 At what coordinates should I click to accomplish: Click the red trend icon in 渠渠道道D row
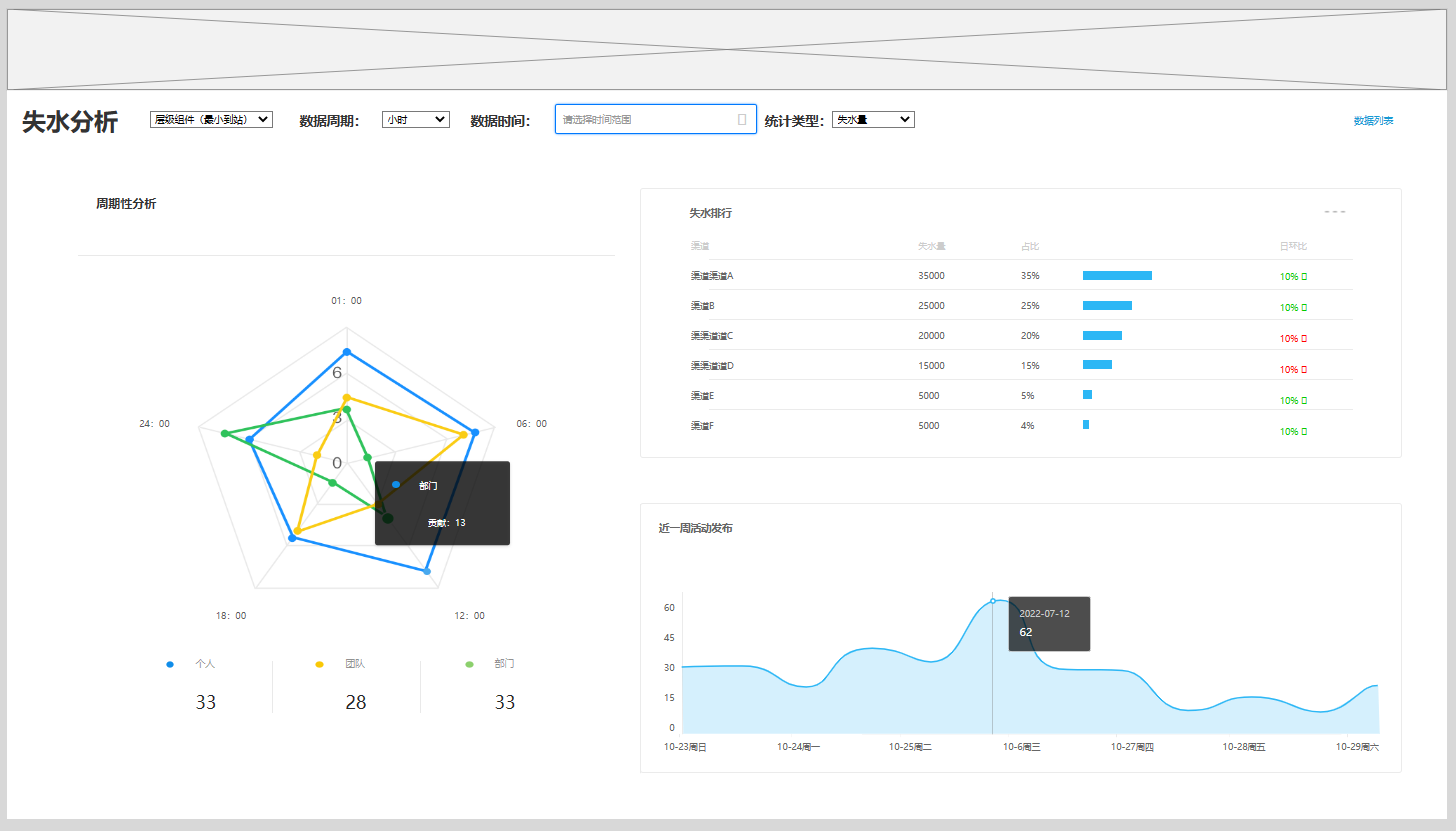coord(1304,370)
